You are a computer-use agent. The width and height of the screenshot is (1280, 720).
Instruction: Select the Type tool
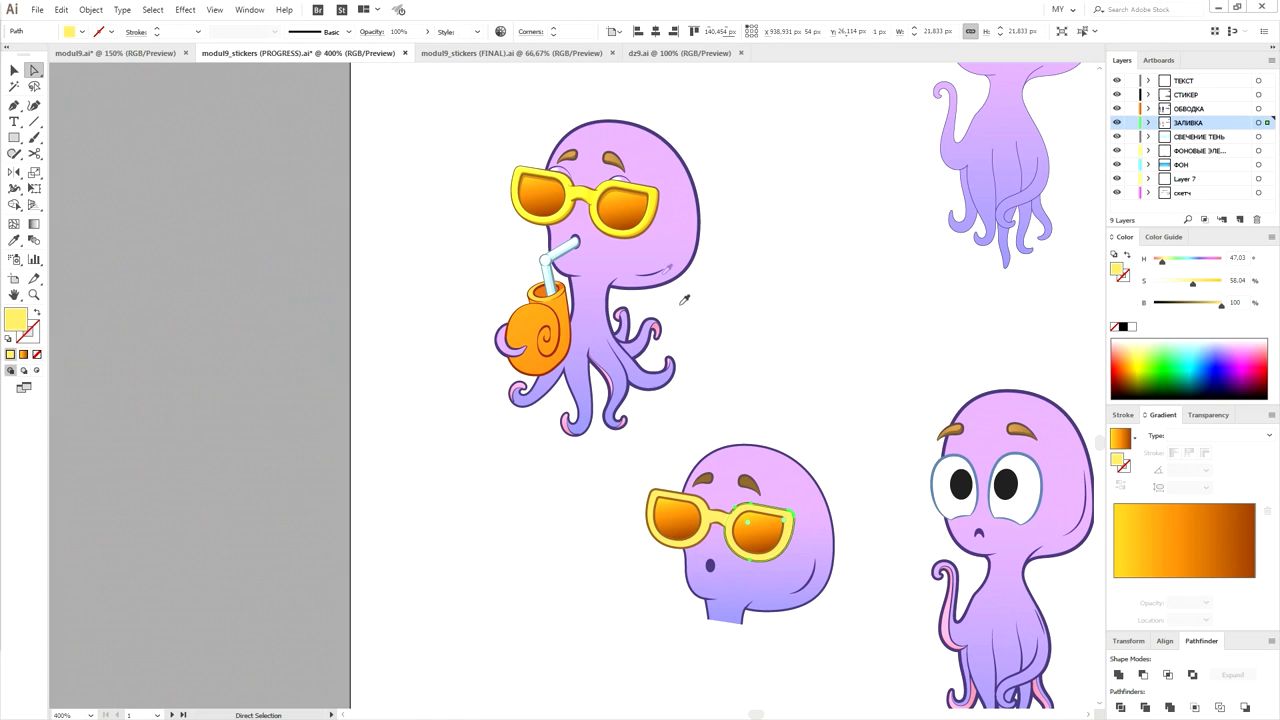pos(14,121)
